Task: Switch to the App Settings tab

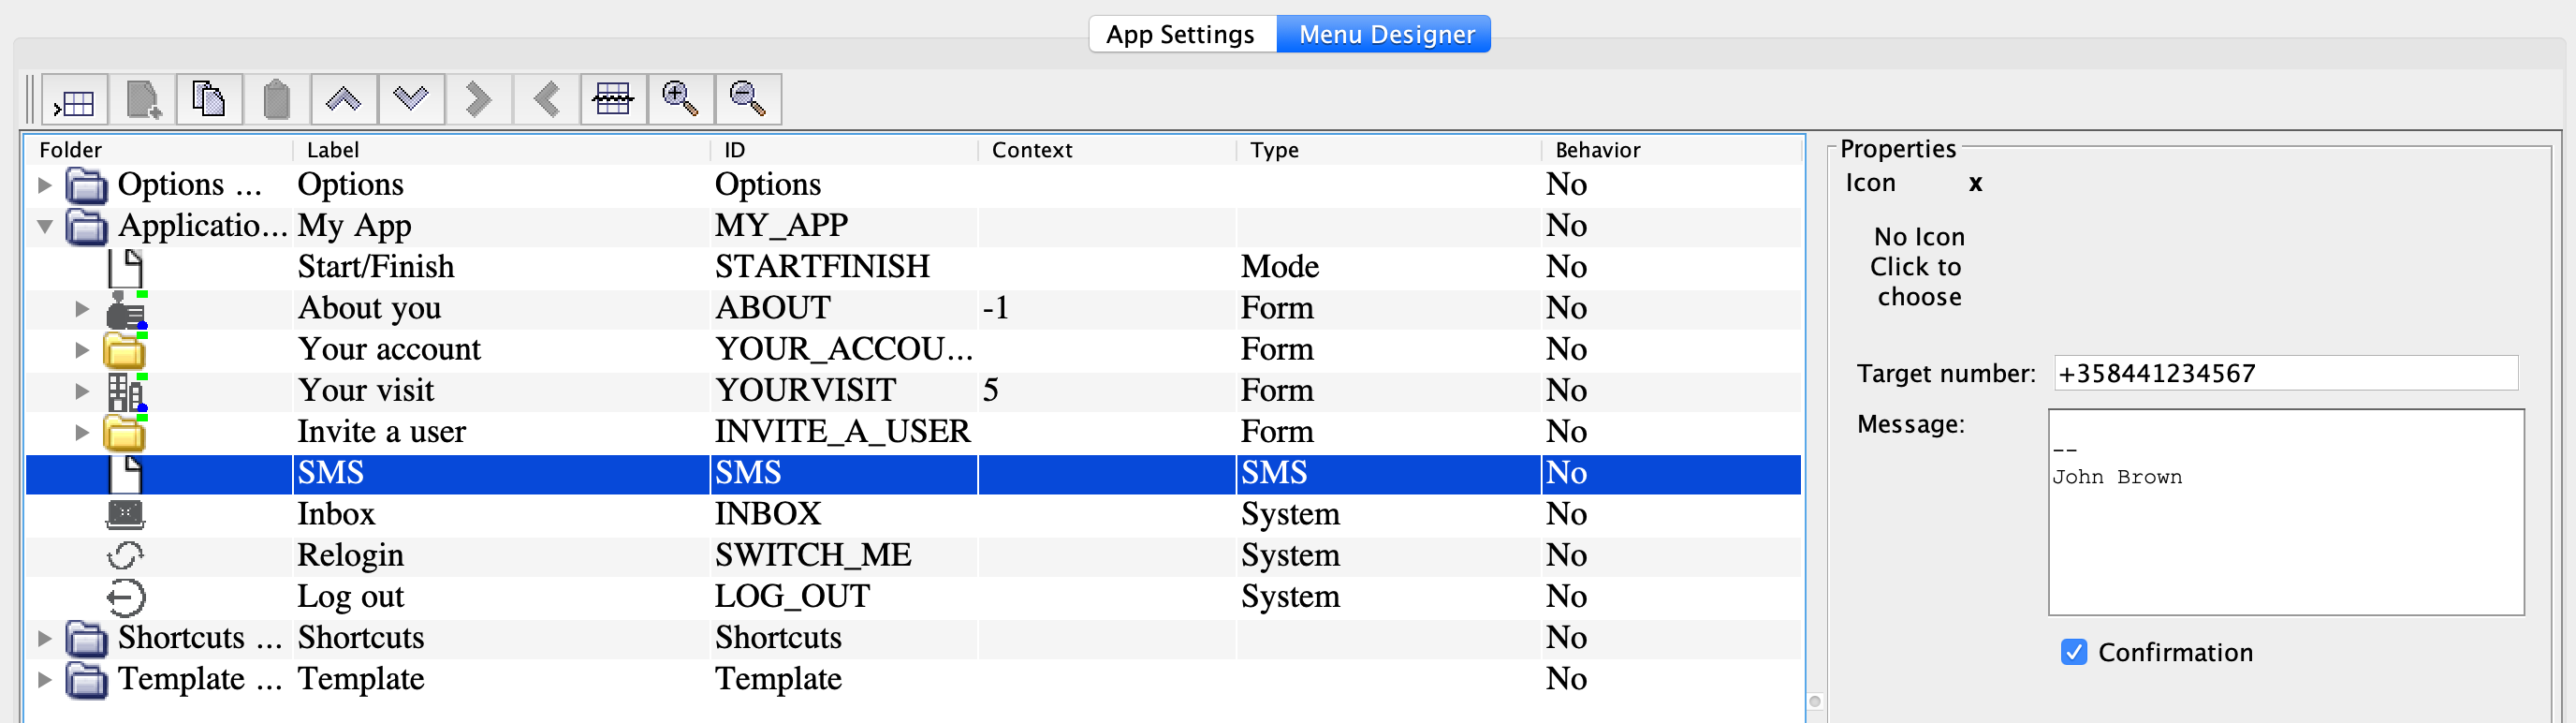Action: point(1180,34)
